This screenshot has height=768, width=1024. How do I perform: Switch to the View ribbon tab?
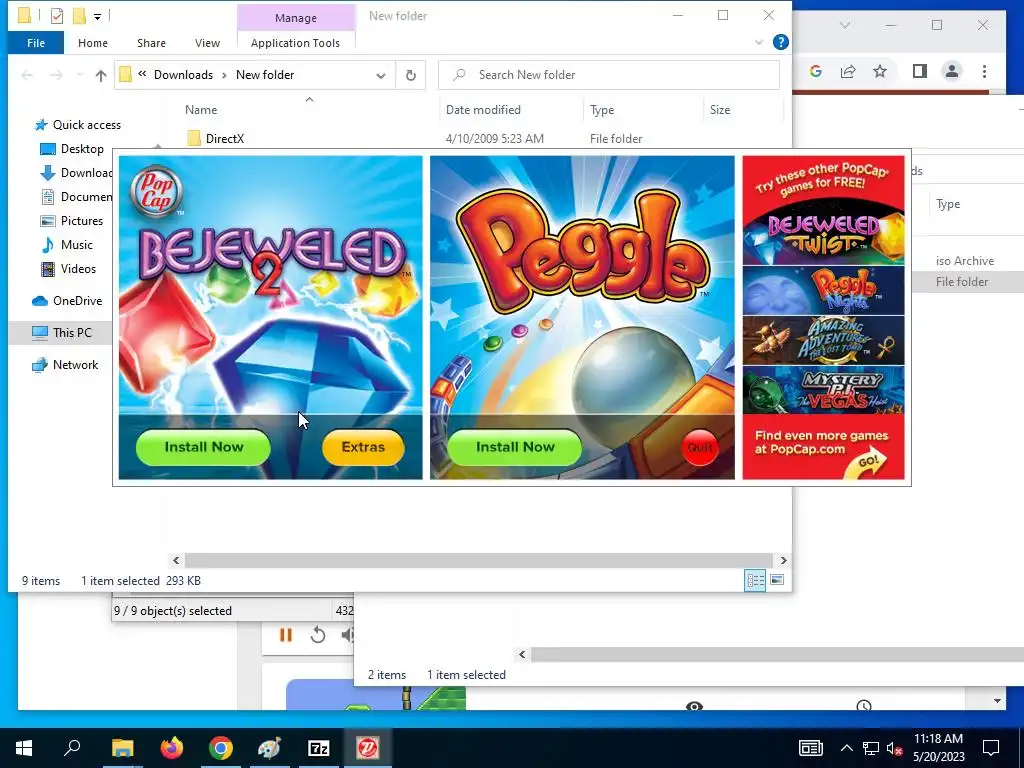207,43
